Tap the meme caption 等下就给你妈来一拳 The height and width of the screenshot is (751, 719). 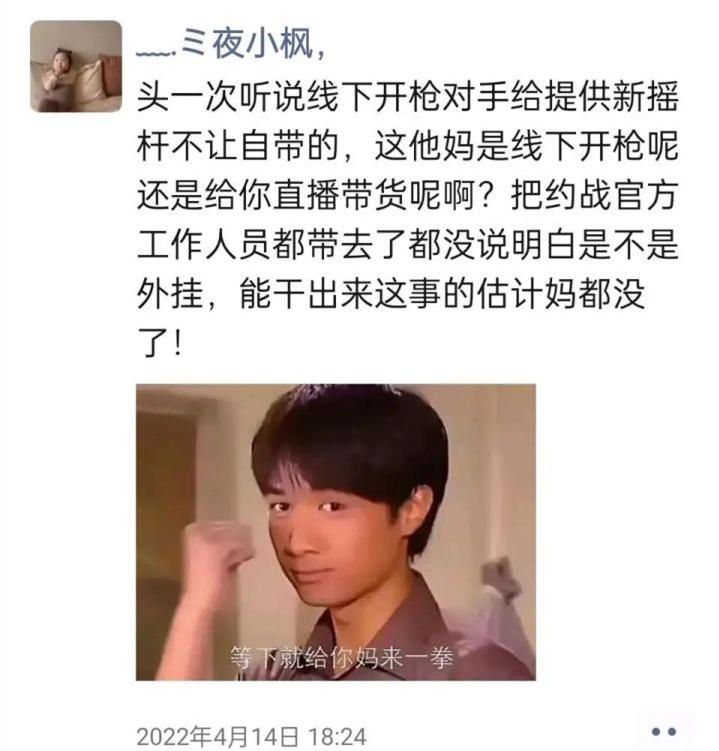[x=342, y=658]
